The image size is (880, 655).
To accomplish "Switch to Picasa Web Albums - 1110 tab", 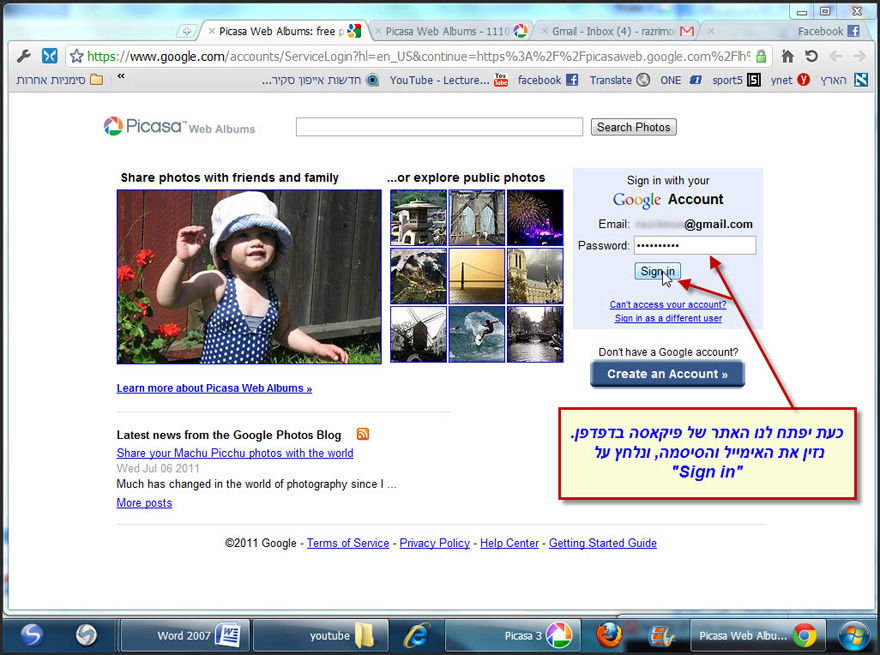I will tap(451, 31).
